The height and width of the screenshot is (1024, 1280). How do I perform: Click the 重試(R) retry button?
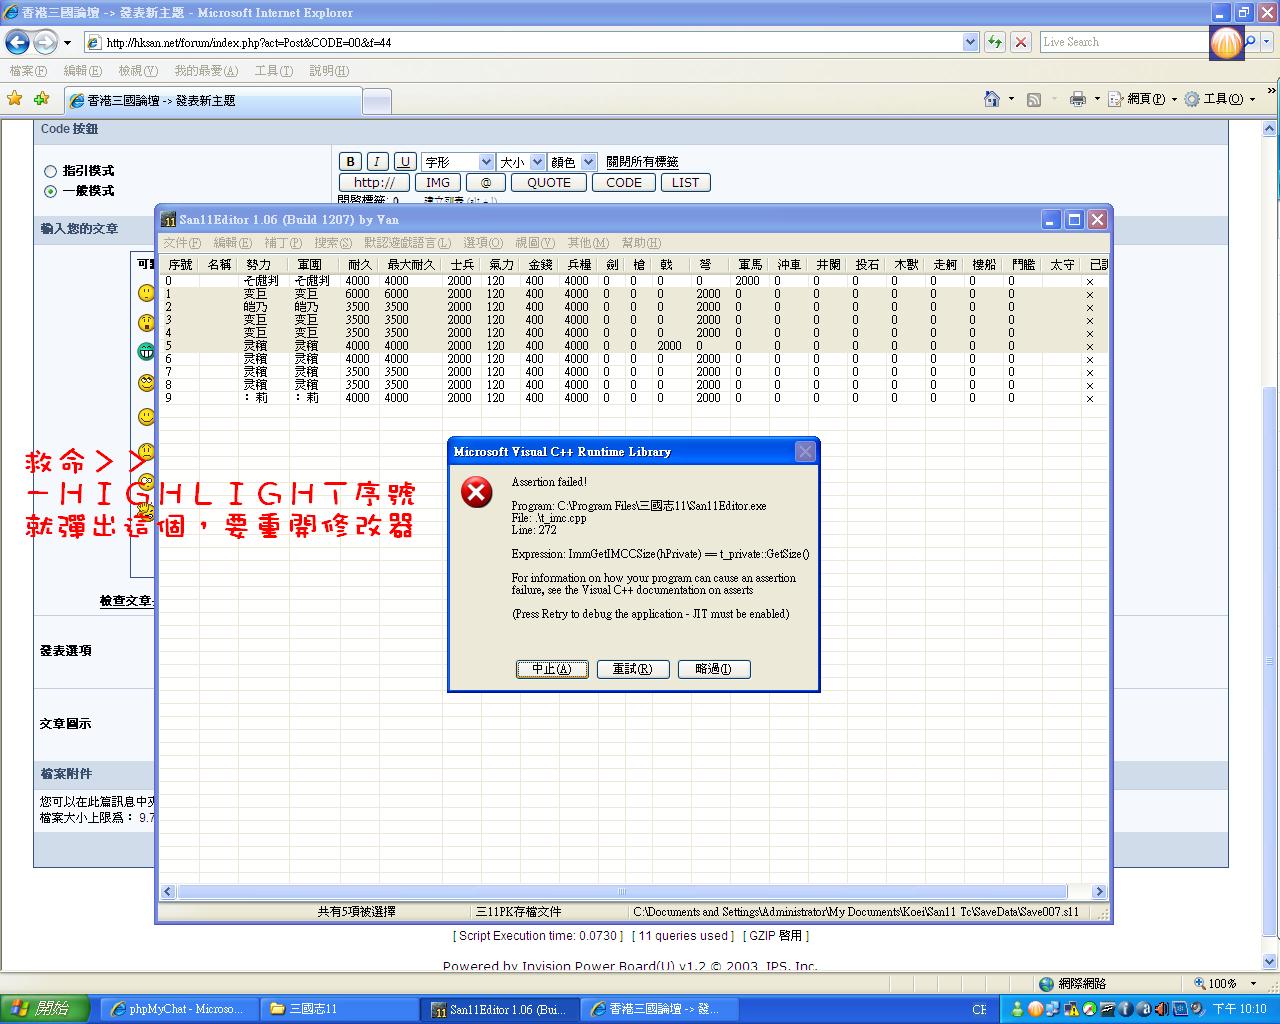(x=633, y=669)
